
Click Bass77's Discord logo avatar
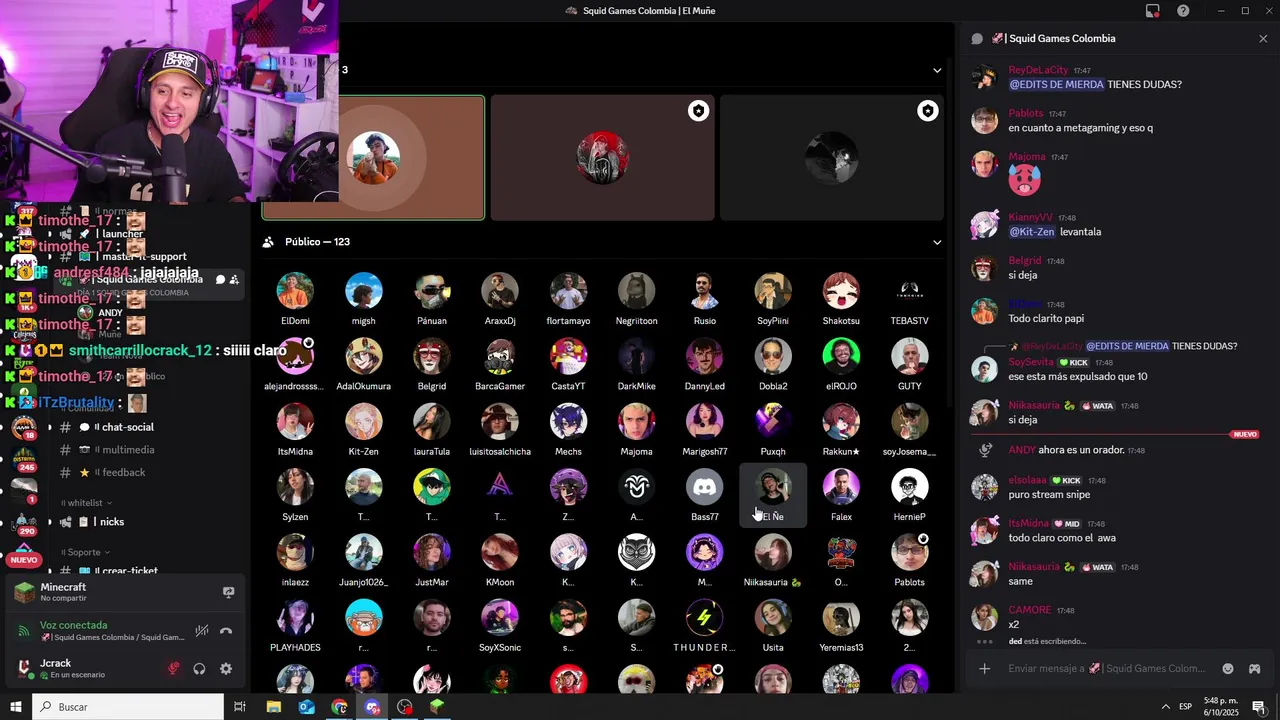pyautogui.click(x=705, y=487)
